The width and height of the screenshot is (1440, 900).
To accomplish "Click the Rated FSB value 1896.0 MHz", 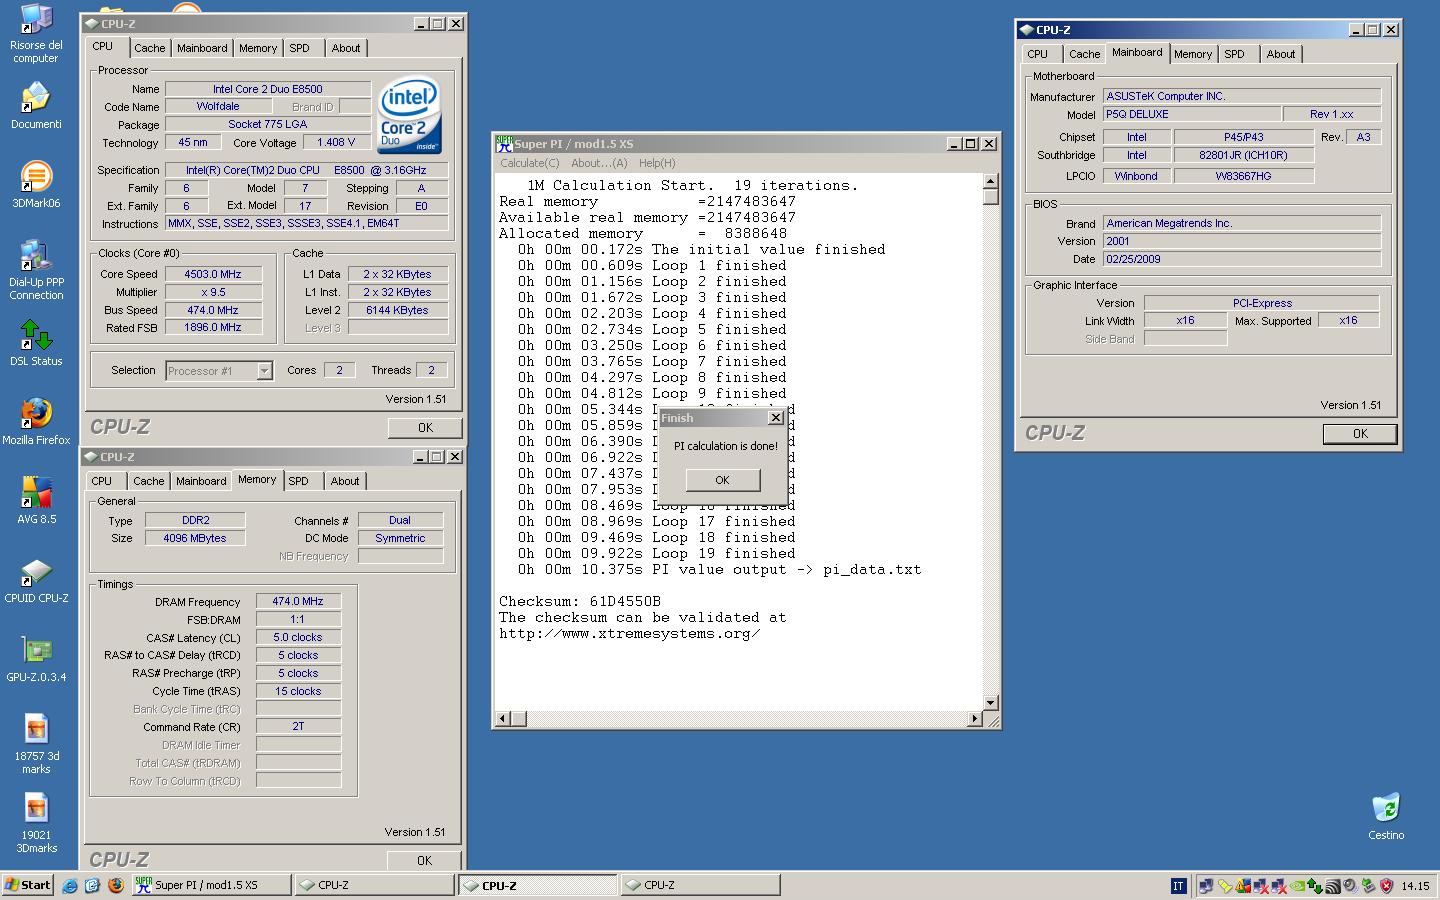I will [x=213, y=327].
